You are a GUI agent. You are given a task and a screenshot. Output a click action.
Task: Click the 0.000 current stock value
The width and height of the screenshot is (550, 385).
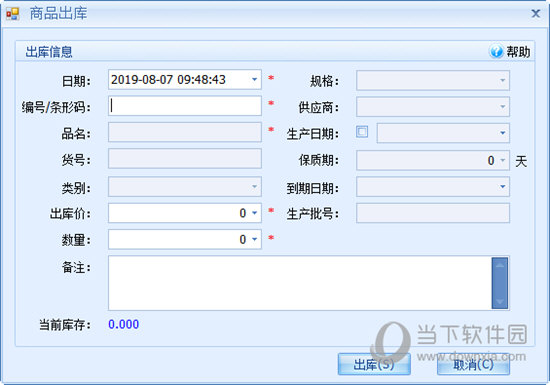[123, 324]
